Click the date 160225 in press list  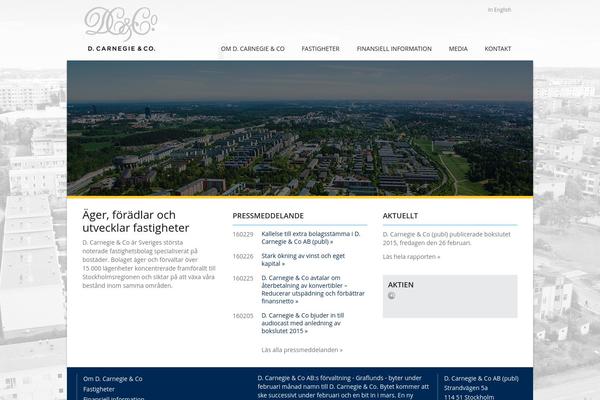(x=243, y=278)
